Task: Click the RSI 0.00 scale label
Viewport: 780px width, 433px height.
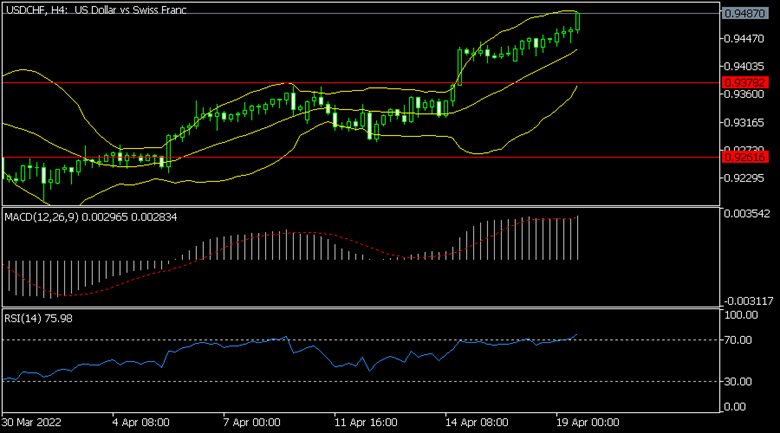Action: point(735,407)
